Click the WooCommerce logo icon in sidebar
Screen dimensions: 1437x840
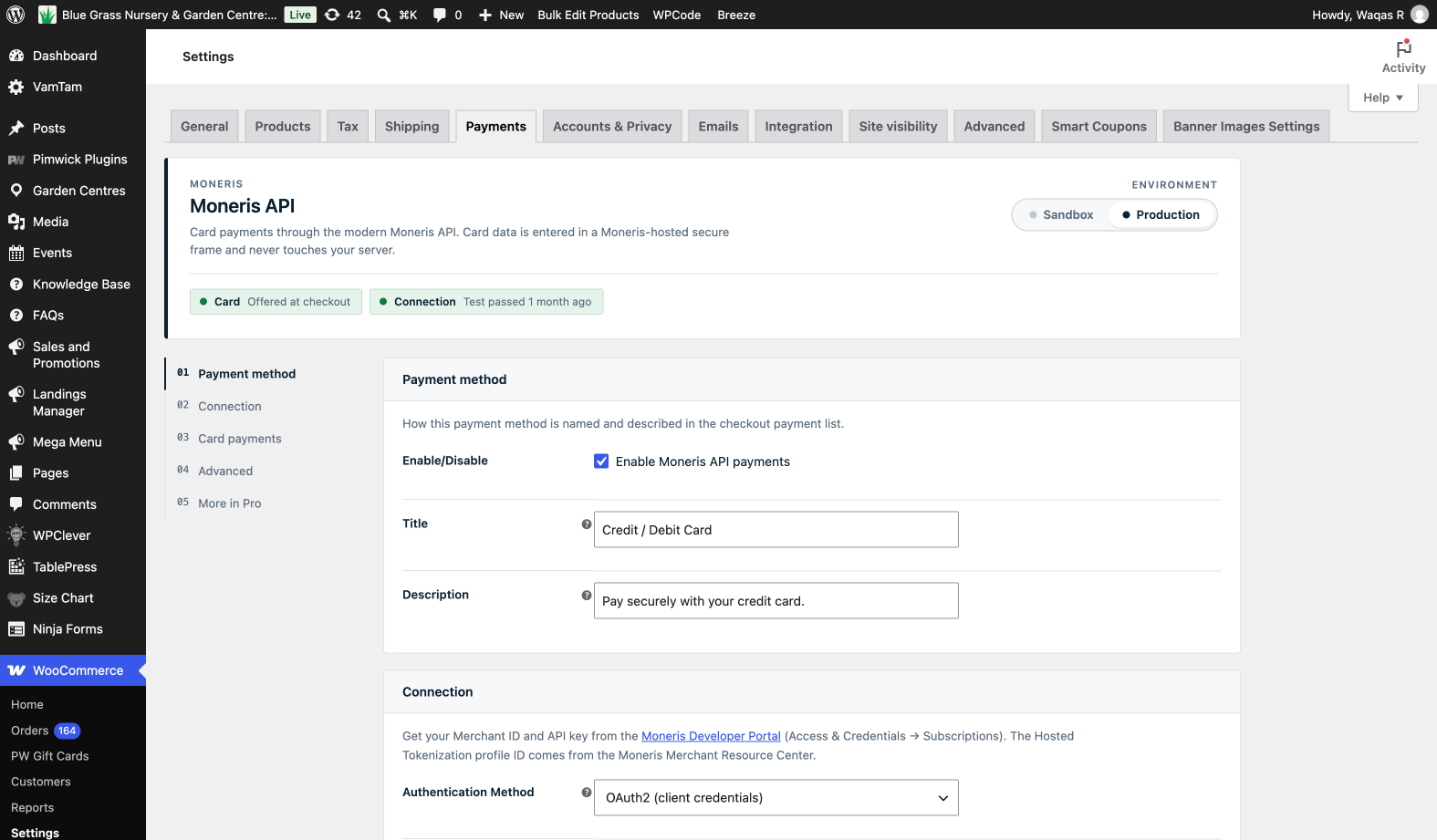(16, 670)
